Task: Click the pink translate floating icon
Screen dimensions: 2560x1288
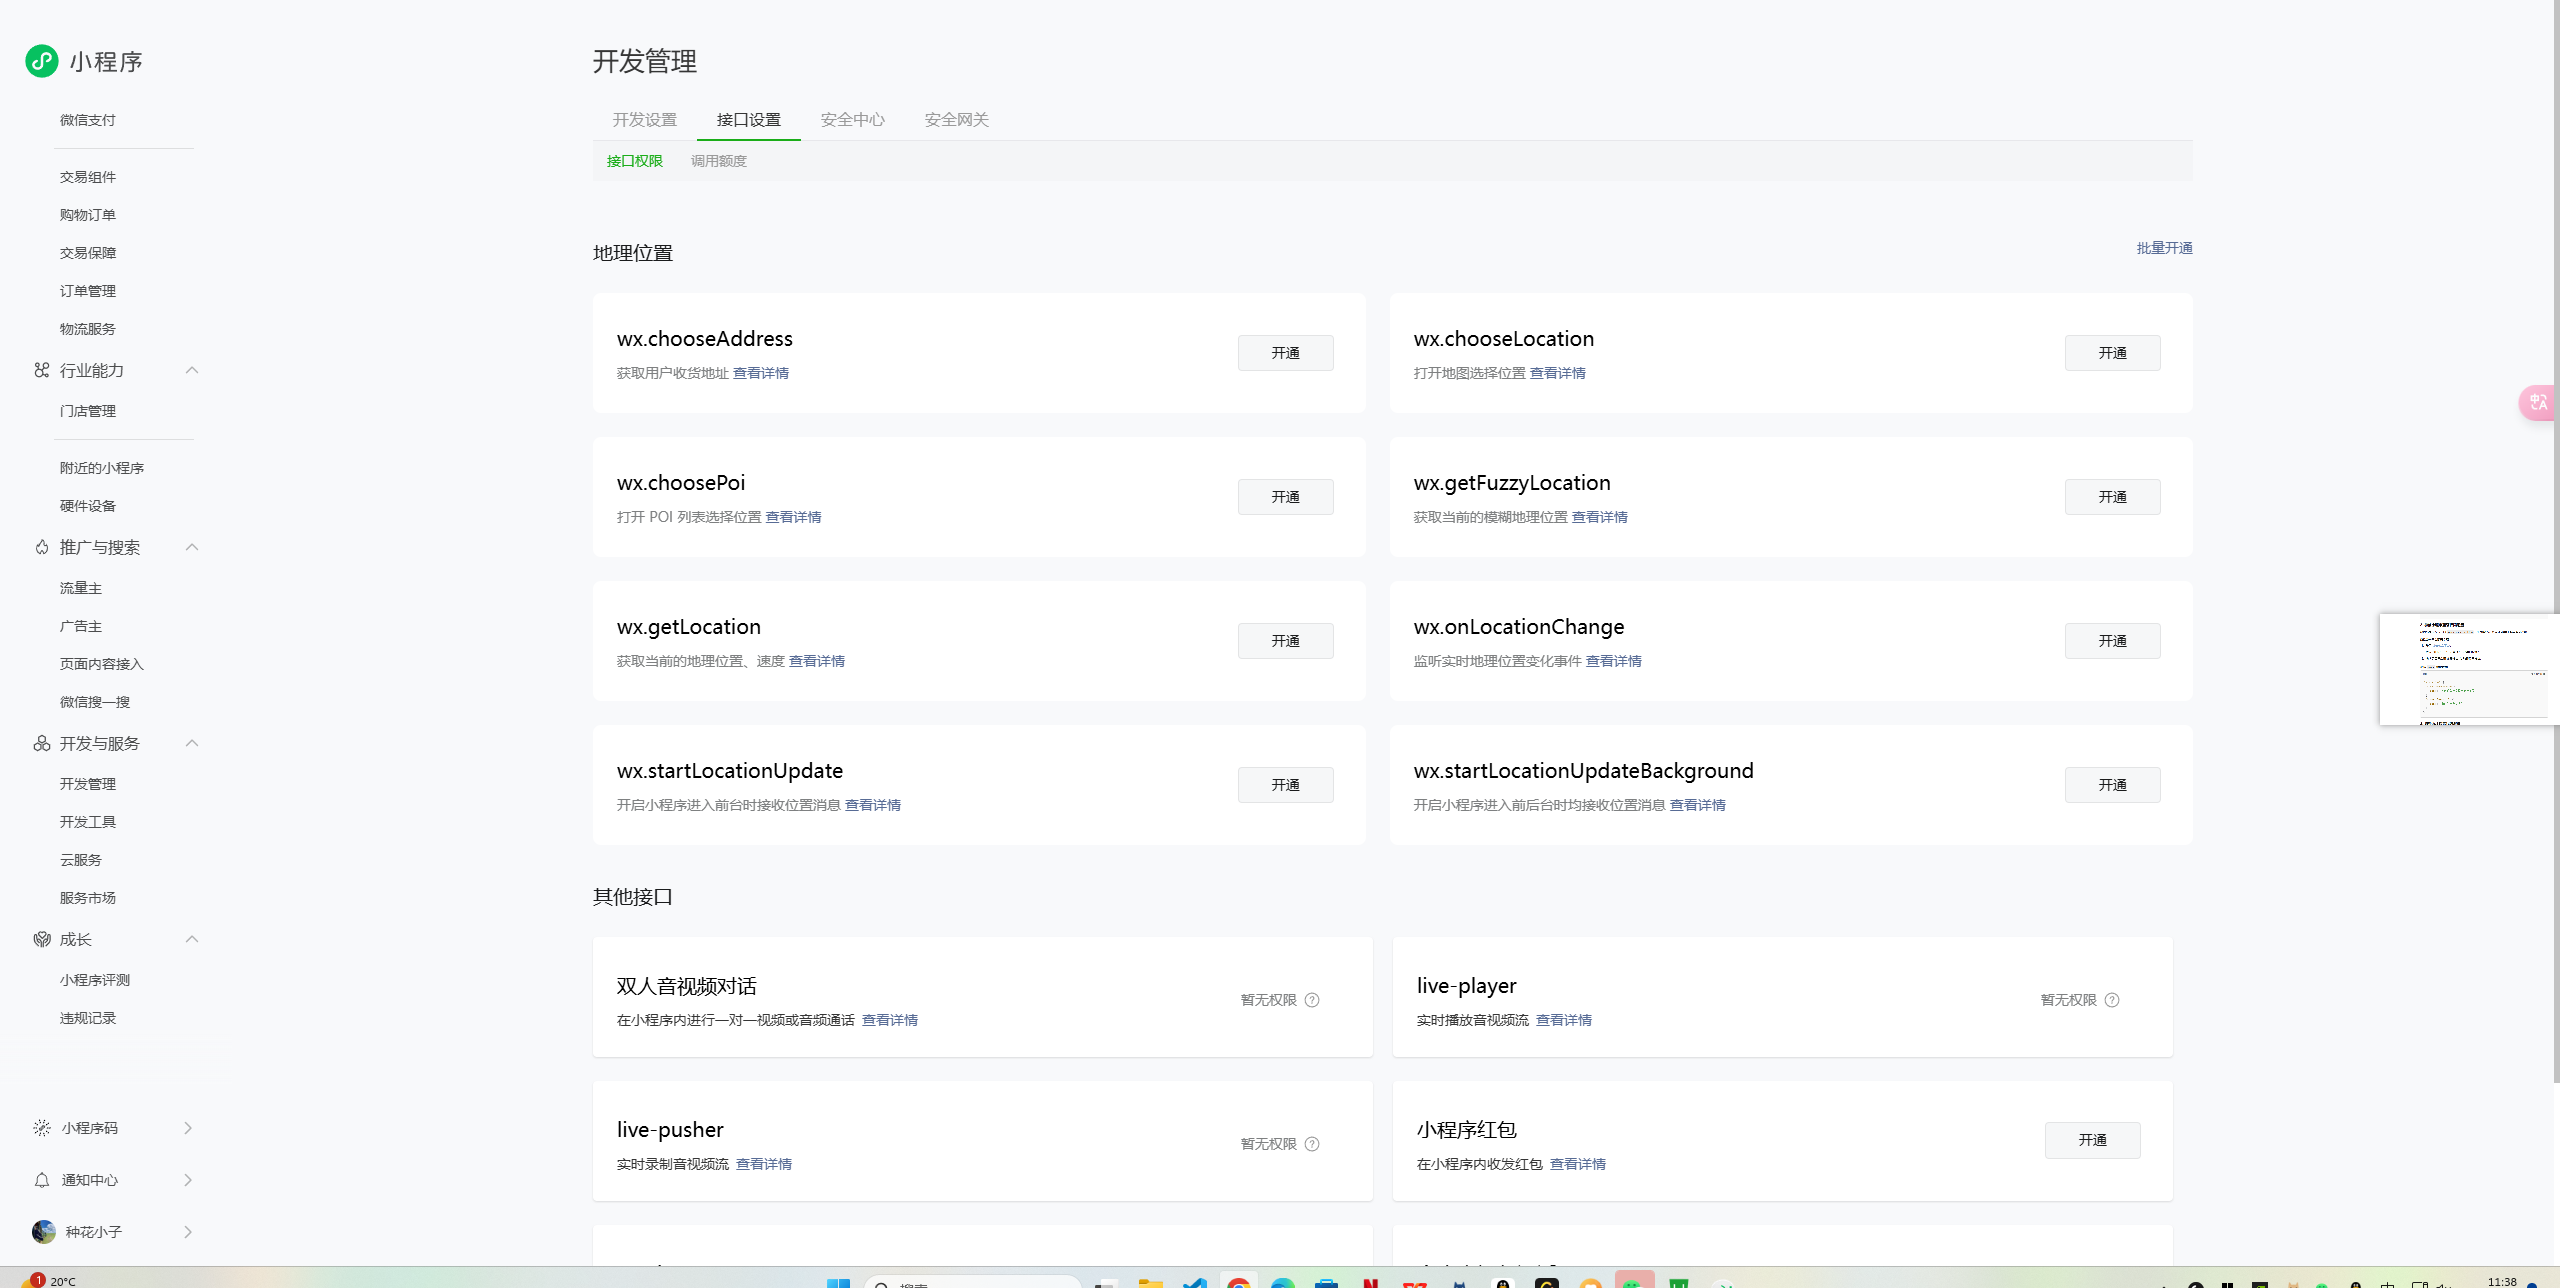Action: pyautogui.click(x=2538, y=402)
